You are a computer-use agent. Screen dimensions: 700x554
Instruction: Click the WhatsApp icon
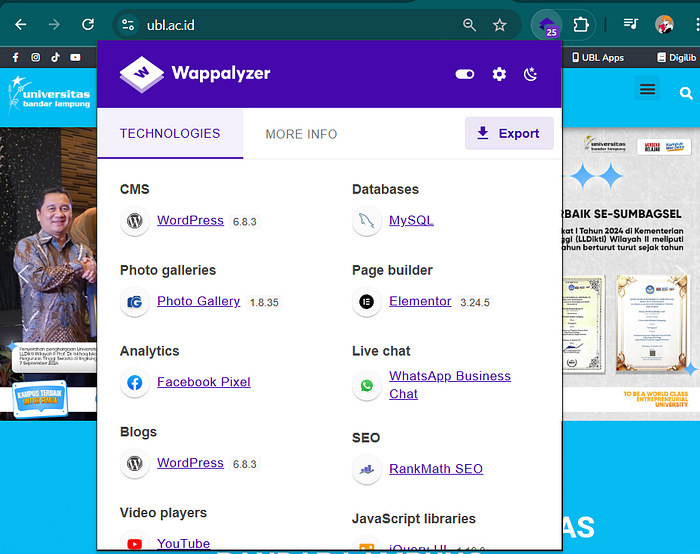(x=367, y=385)
